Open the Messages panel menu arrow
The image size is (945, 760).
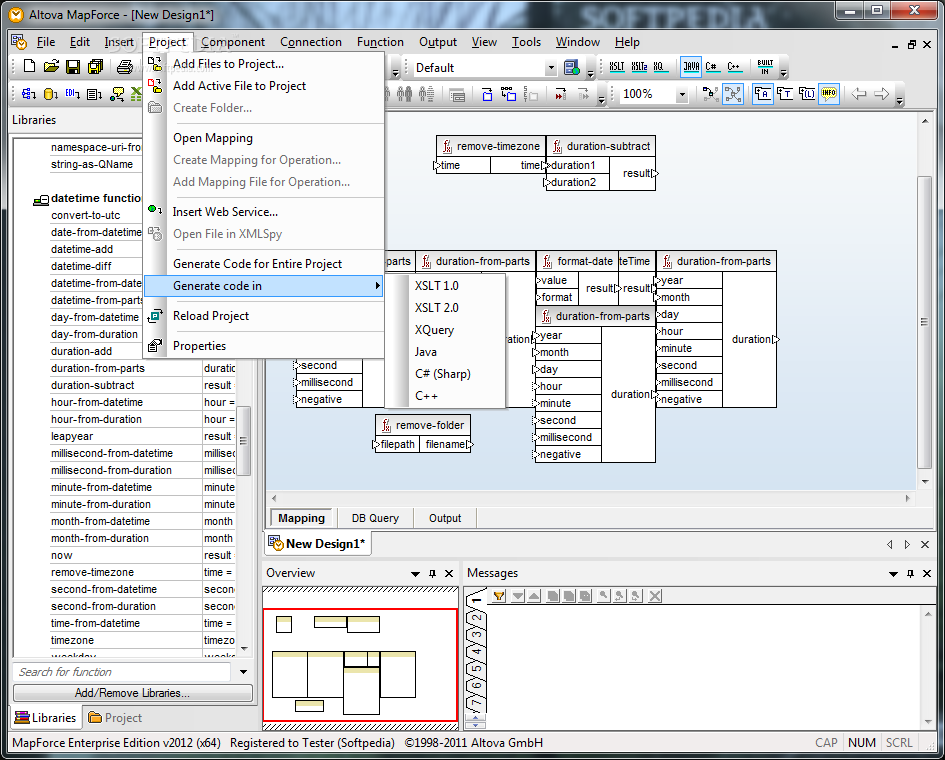tap(893, 574)
